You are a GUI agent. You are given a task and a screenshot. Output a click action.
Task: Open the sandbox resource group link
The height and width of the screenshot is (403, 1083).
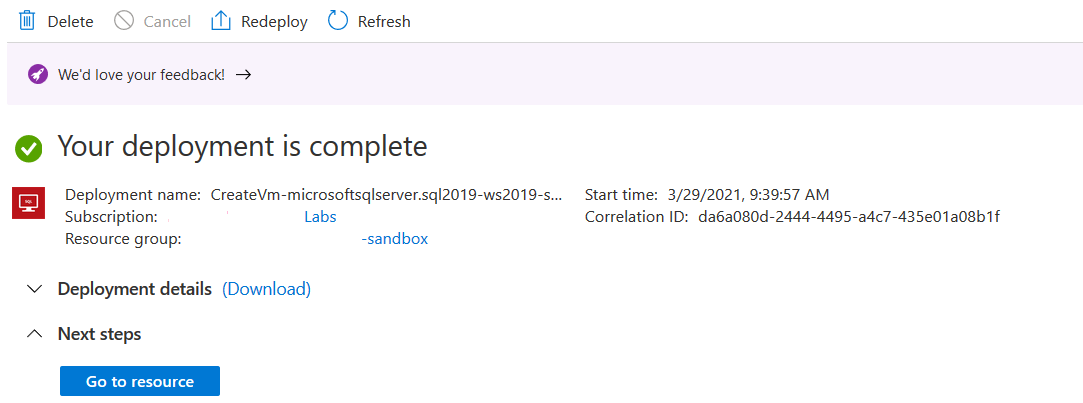coord(395,239)
